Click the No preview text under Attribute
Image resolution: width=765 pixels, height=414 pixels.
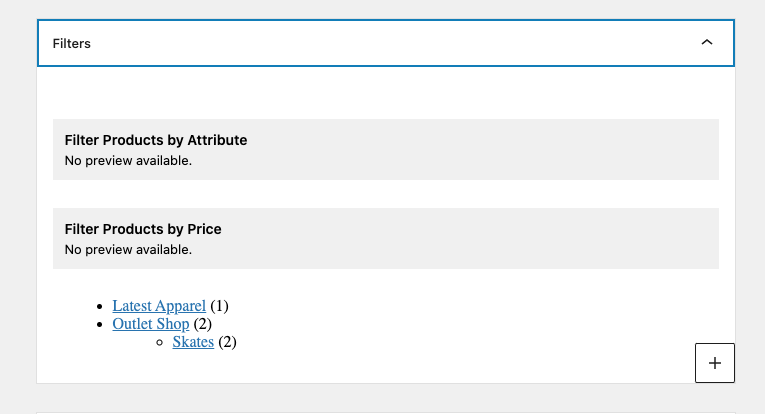point(128,160)
